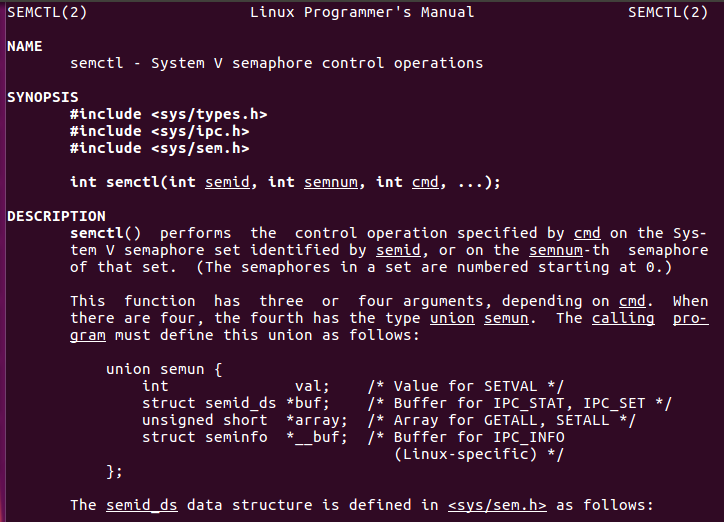Click the "union semun {" declaration line
Image resolution: width=724 pixels, height=522 pixels.
tap(155, 369)
